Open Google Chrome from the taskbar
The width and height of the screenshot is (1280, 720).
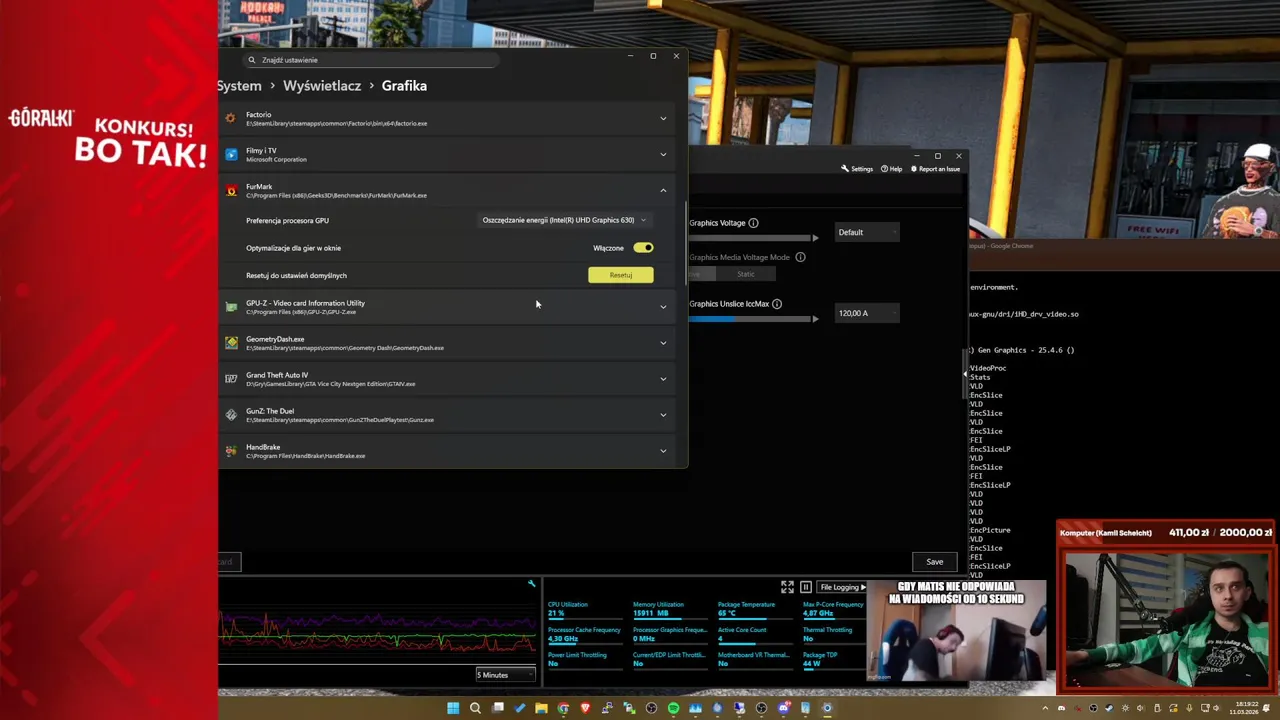pos(563,708)
